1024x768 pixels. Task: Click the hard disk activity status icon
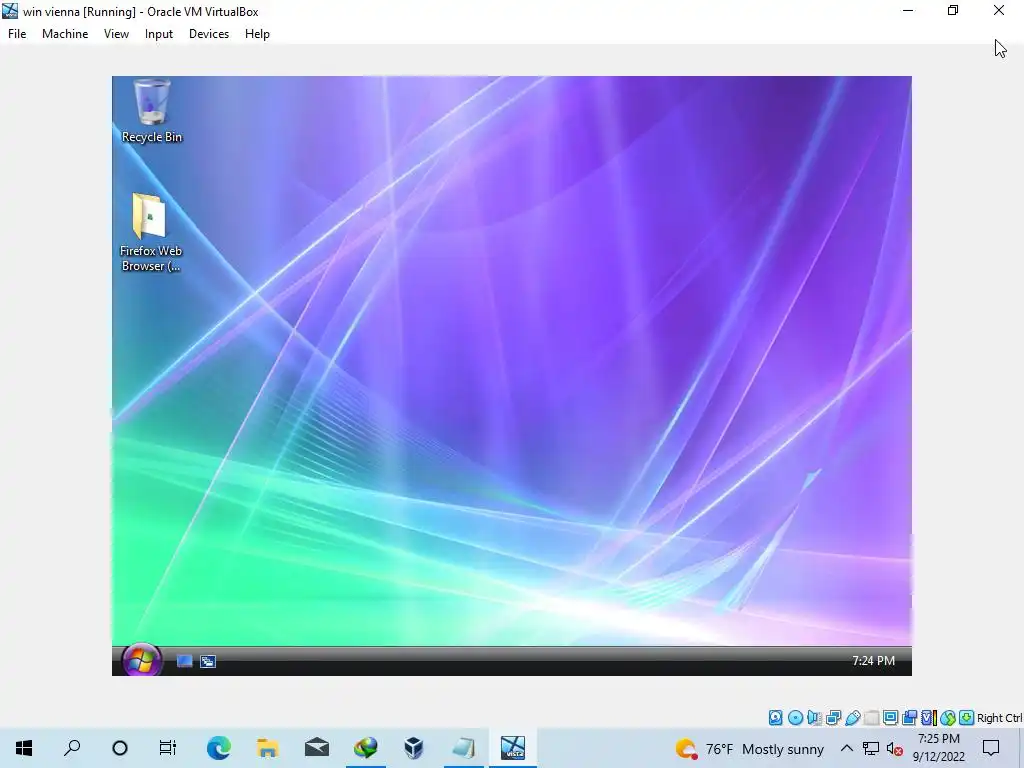[x=775, y=718]
